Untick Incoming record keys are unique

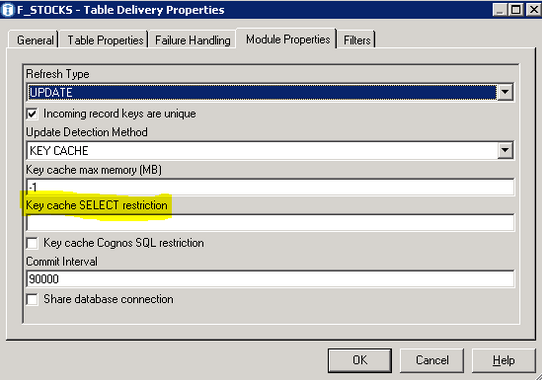pos(32,114)
